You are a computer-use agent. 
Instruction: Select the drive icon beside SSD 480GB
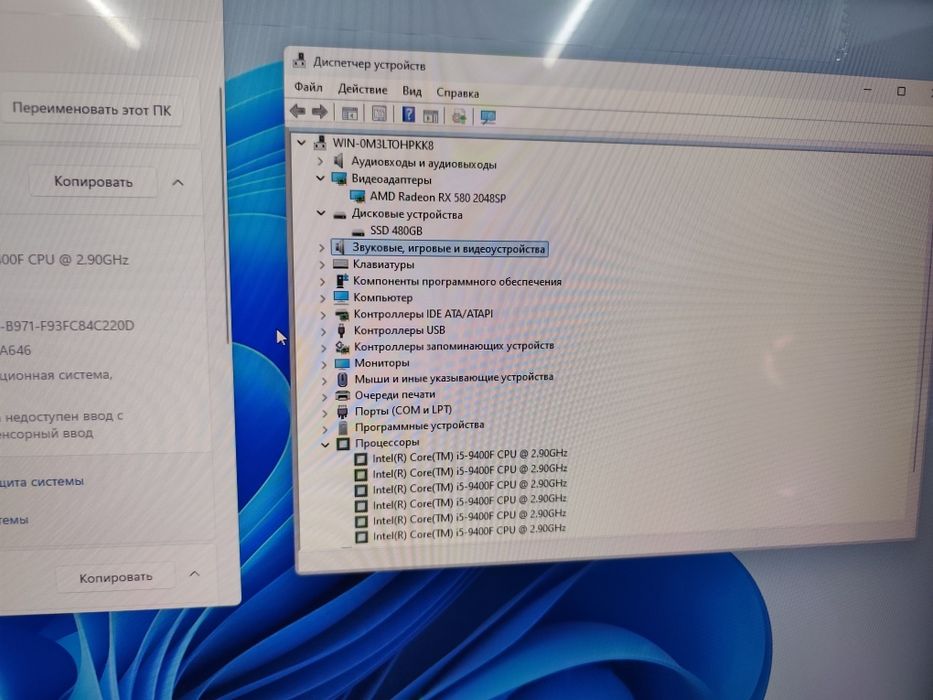(358, 231)
